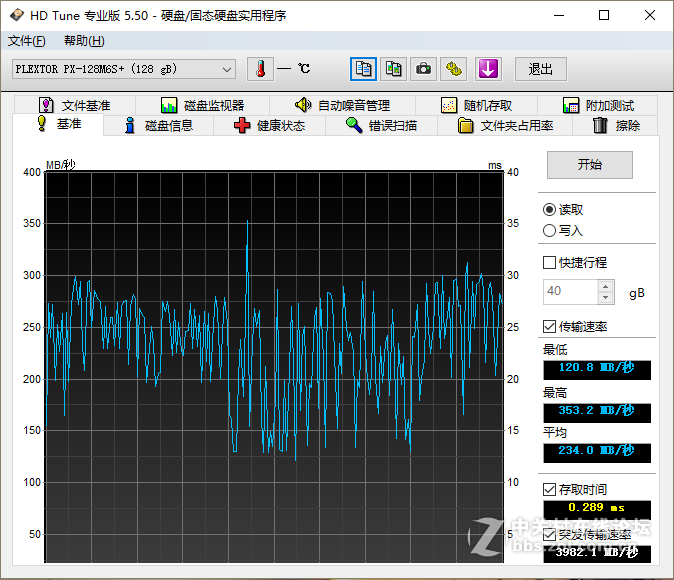Click the burst rate 3982.1 MB/秒 value

pyautogui.click(x=597, y=554)
